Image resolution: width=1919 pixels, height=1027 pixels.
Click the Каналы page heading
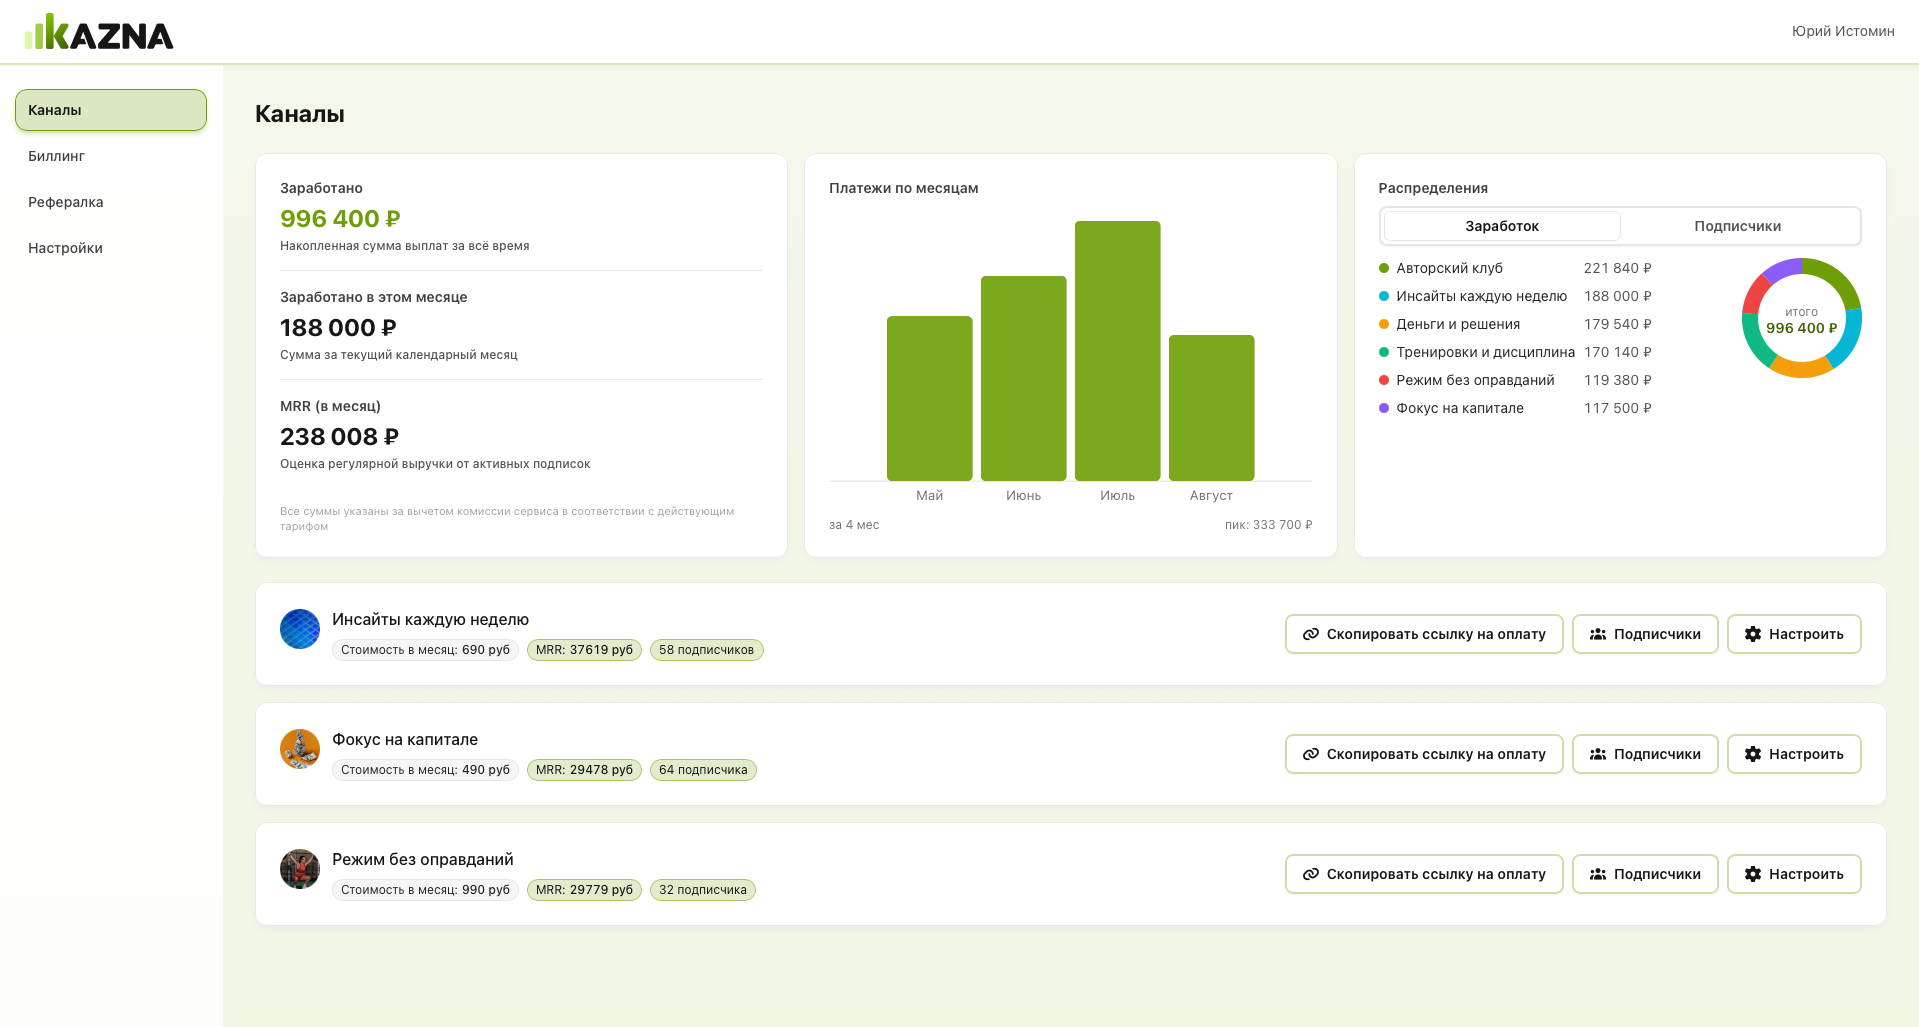[300, 114]
